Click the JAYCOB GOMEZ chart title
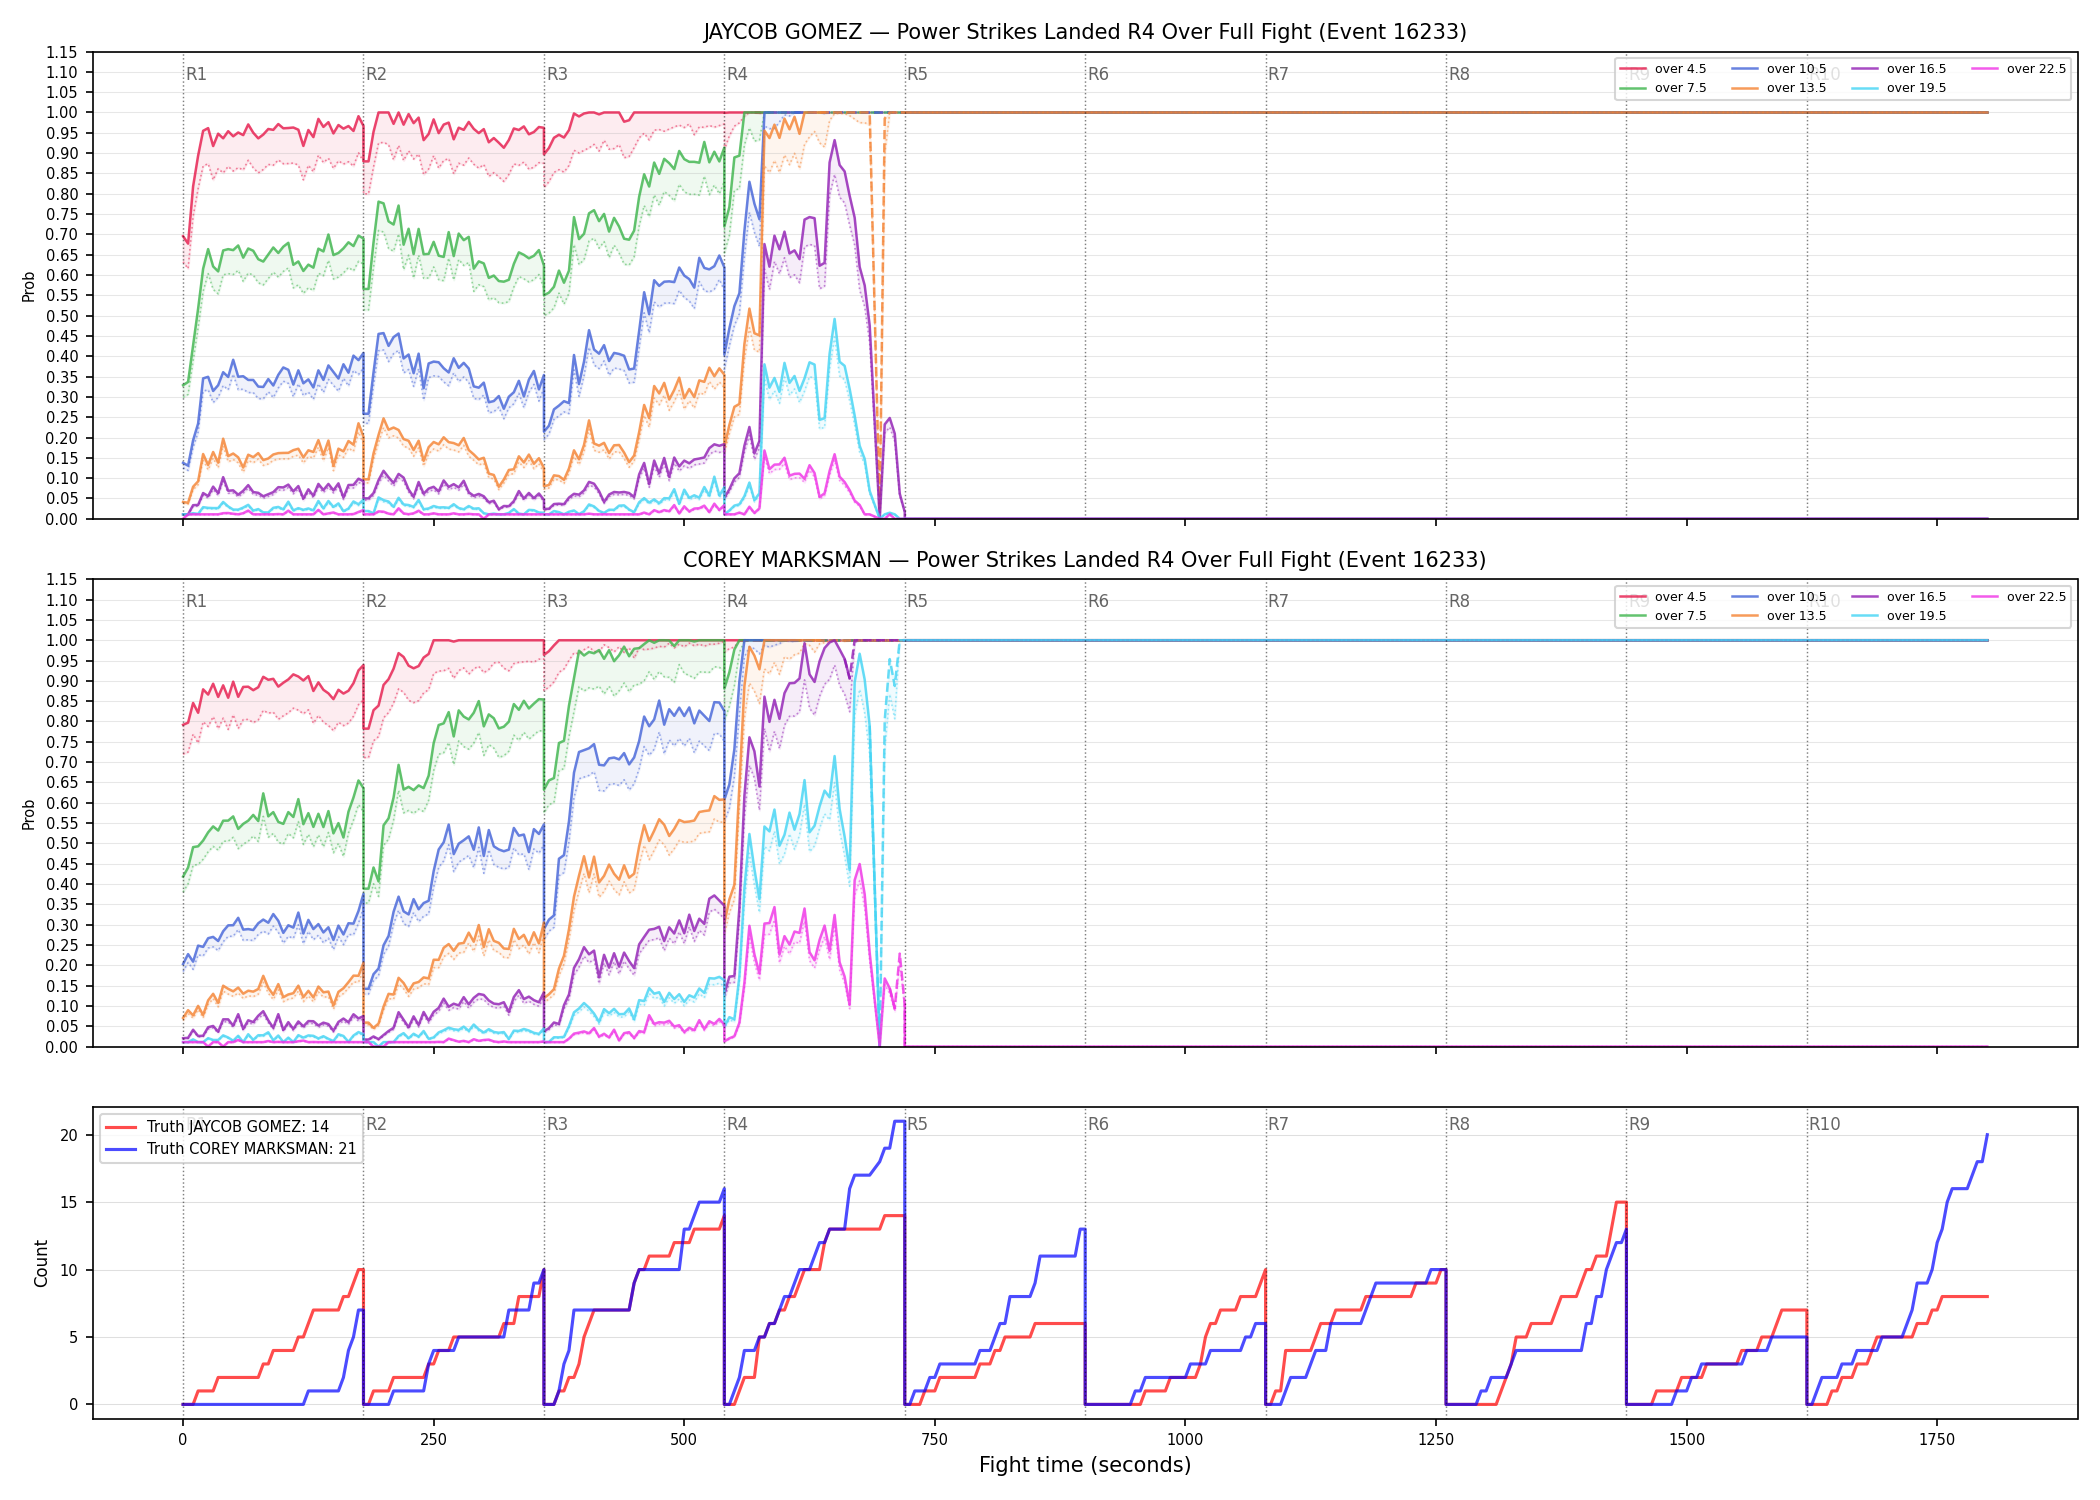 (1085, 32)
